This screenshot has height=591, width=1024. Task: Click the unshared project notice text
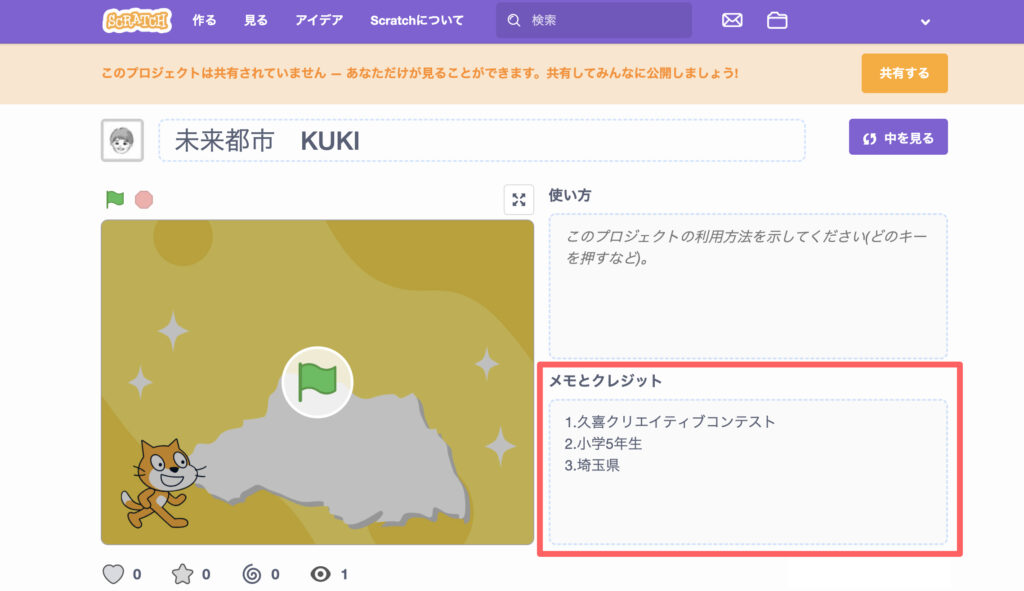click(x=419, y=73)
